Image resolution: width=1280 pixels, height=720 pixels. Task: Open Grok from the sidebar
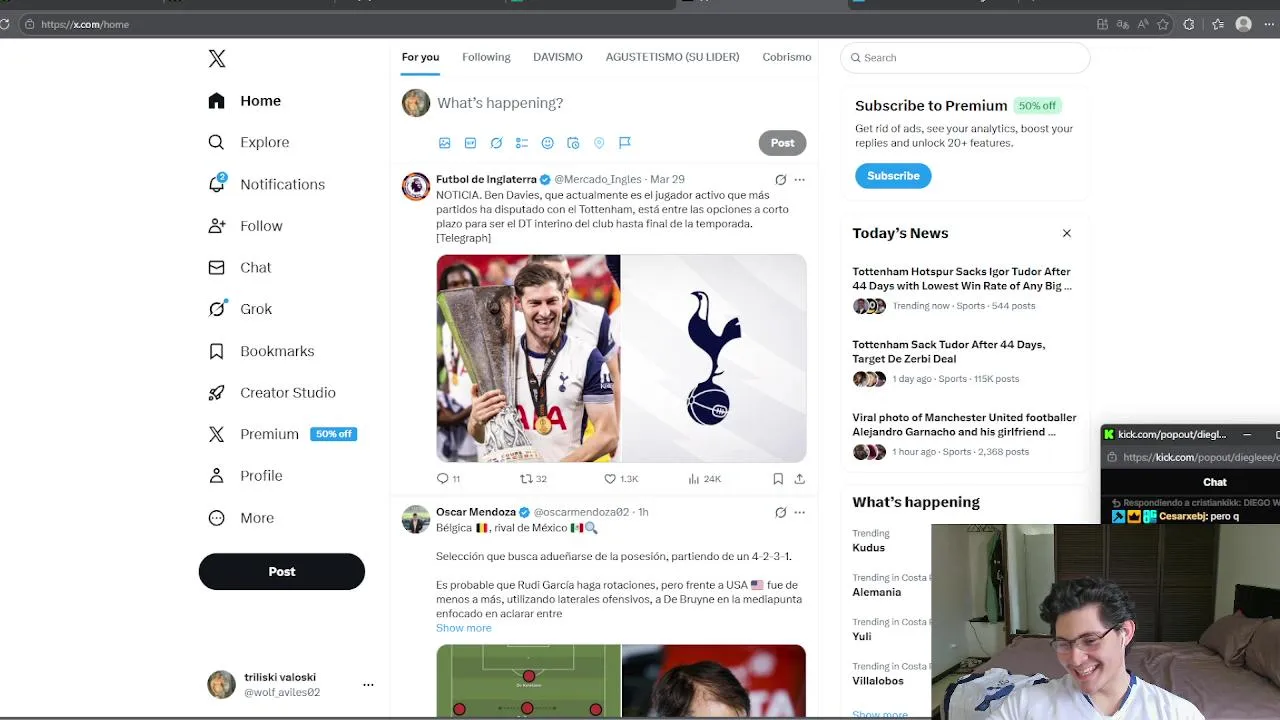click(240, 309)
